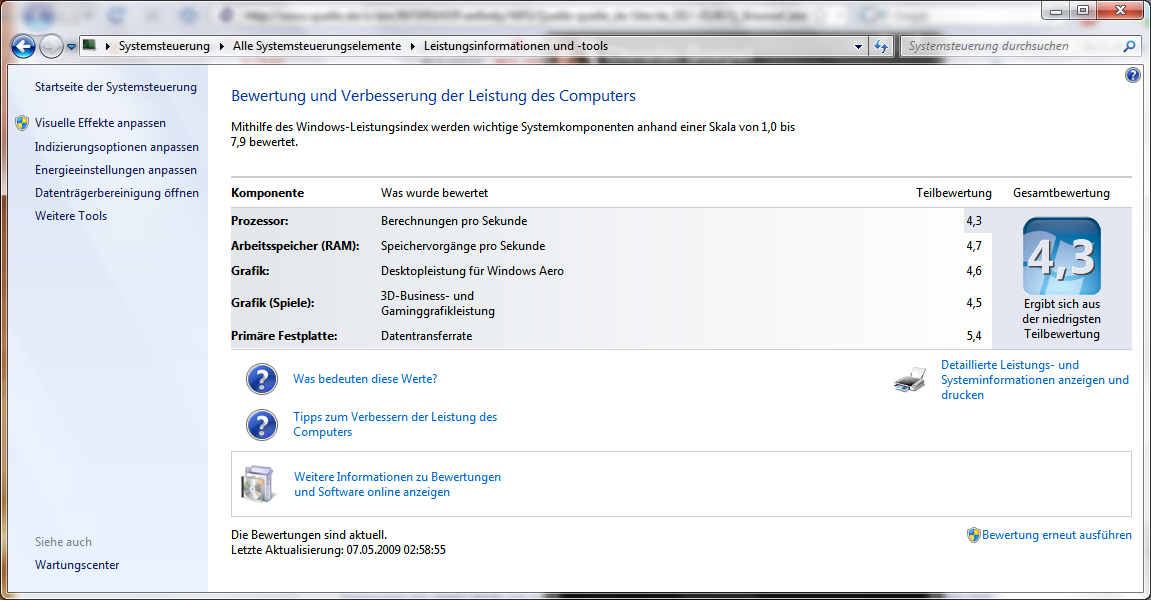1151x600 pixels.
Task: Click shield icon beside Bewertung erneut ausführen
Action: pos(973,535)
